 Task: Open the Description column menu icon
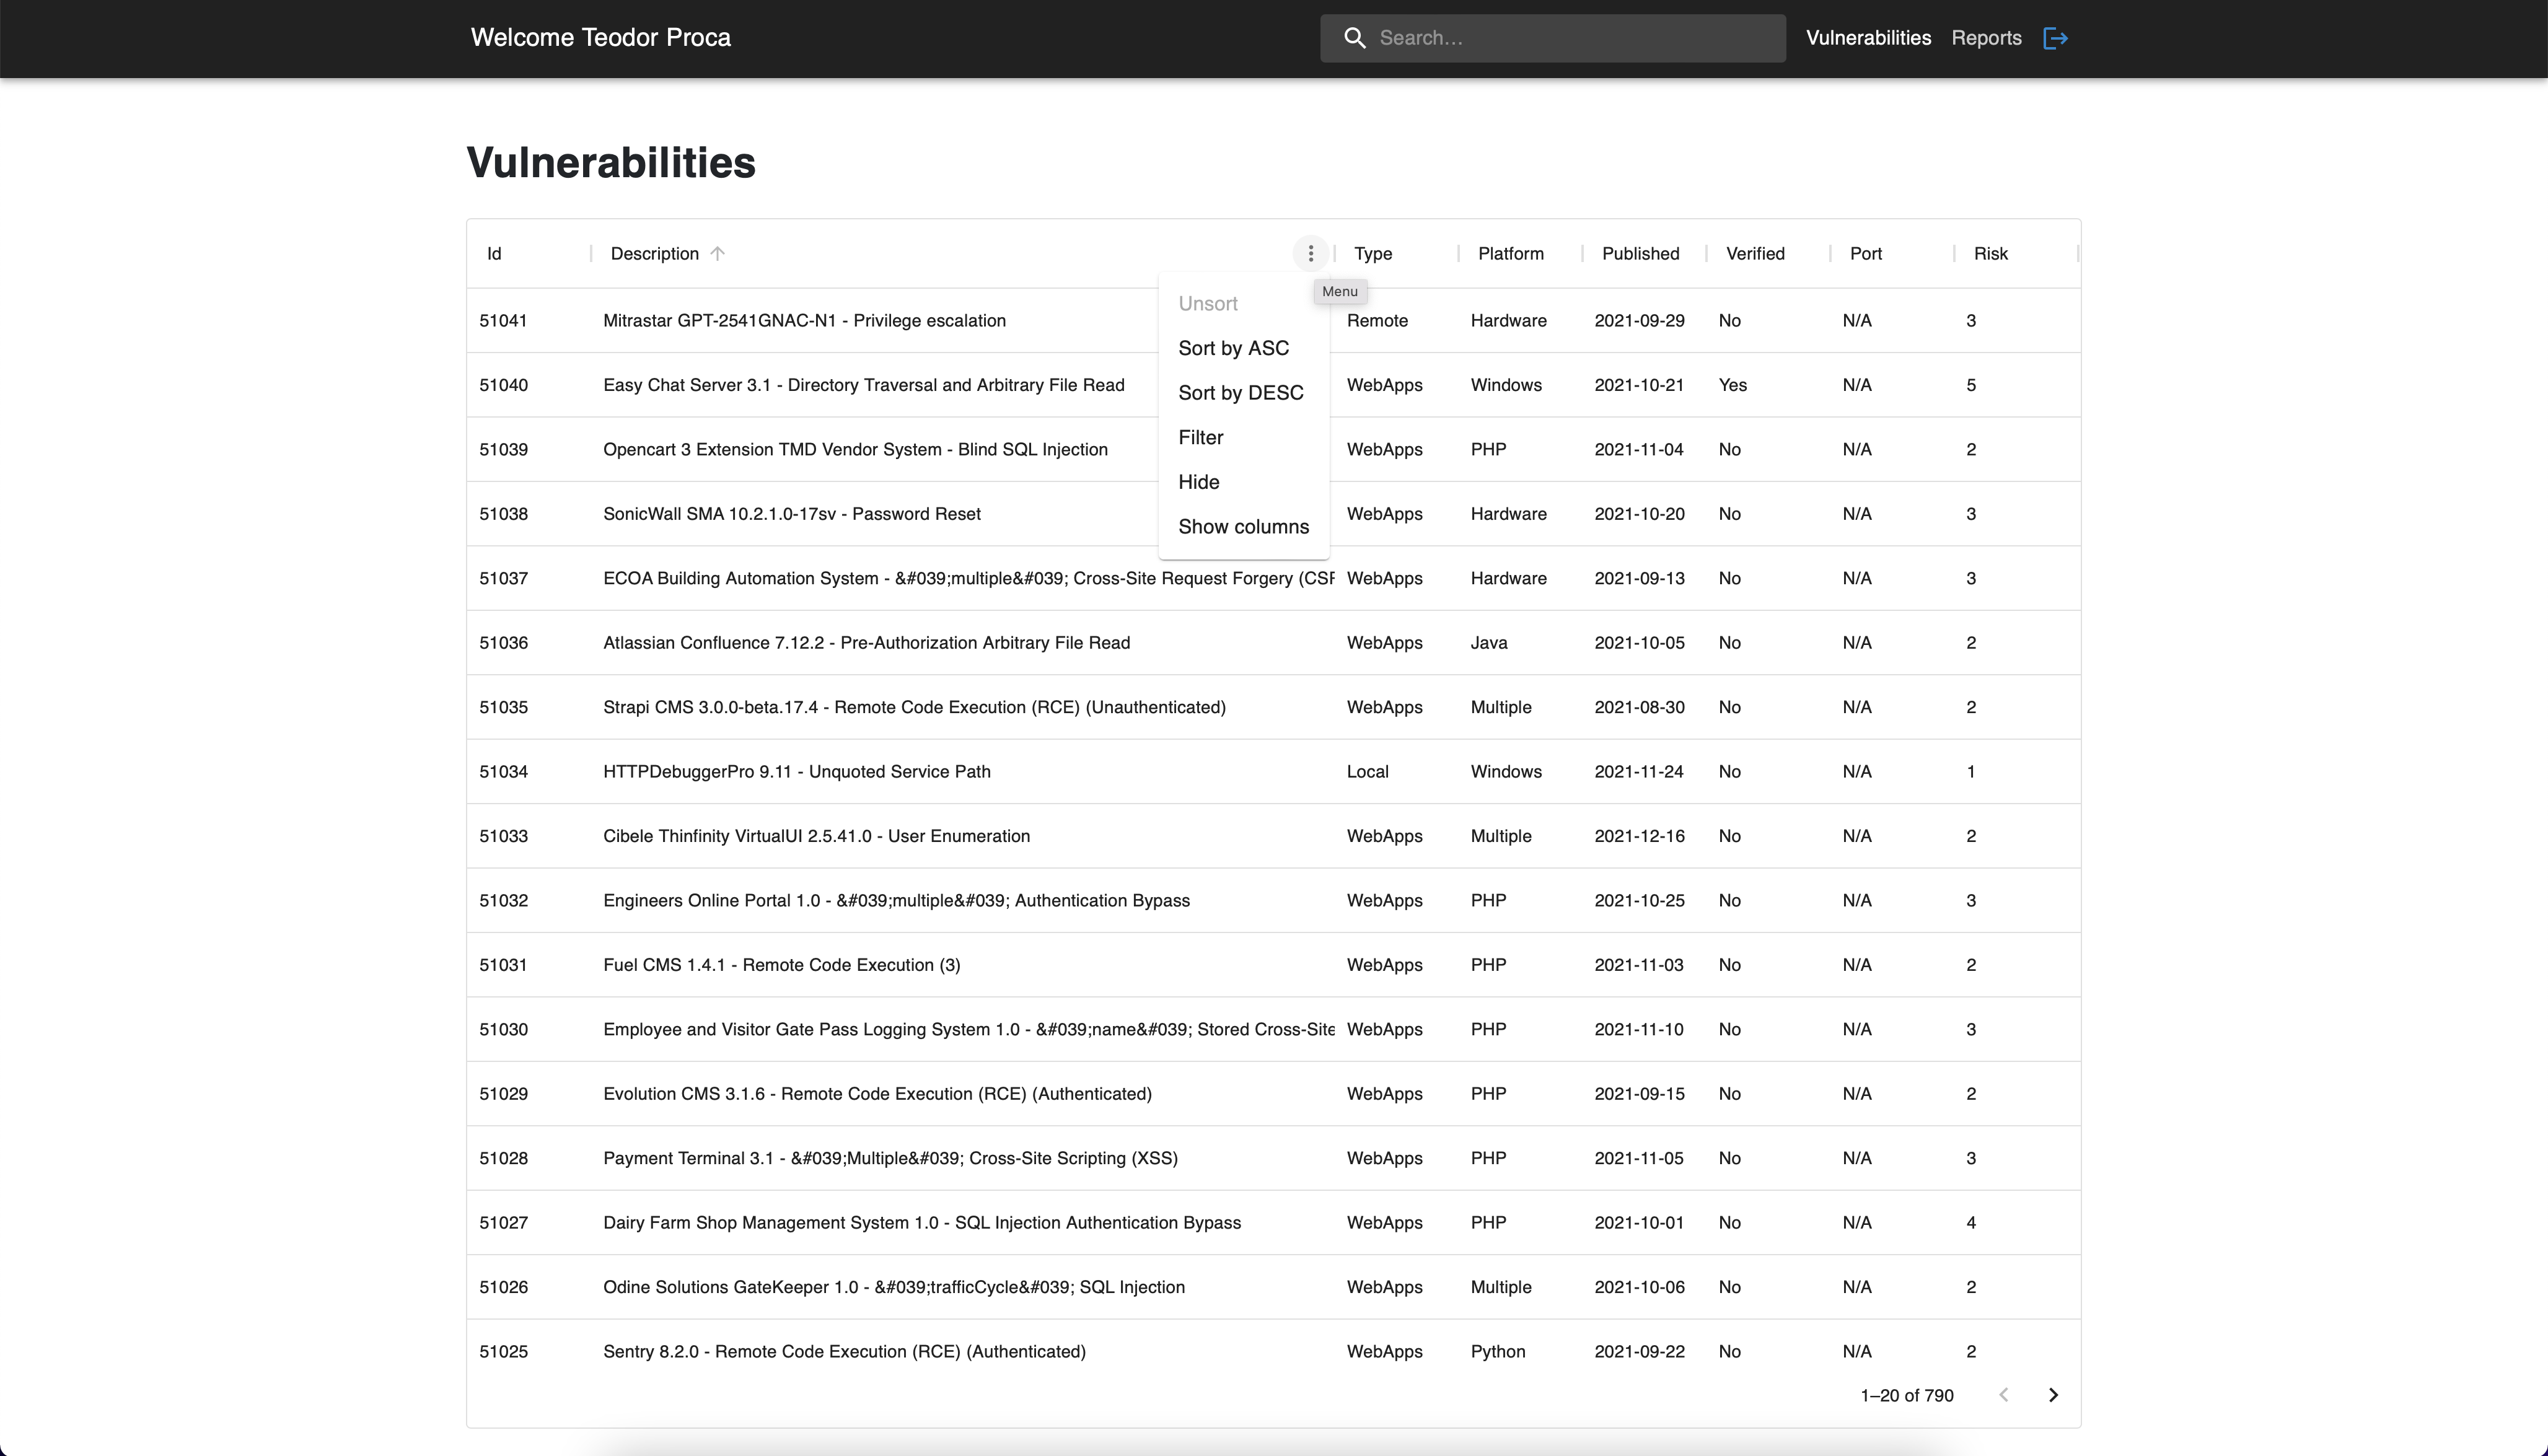pyautogui.click(x=1310, y=253)
